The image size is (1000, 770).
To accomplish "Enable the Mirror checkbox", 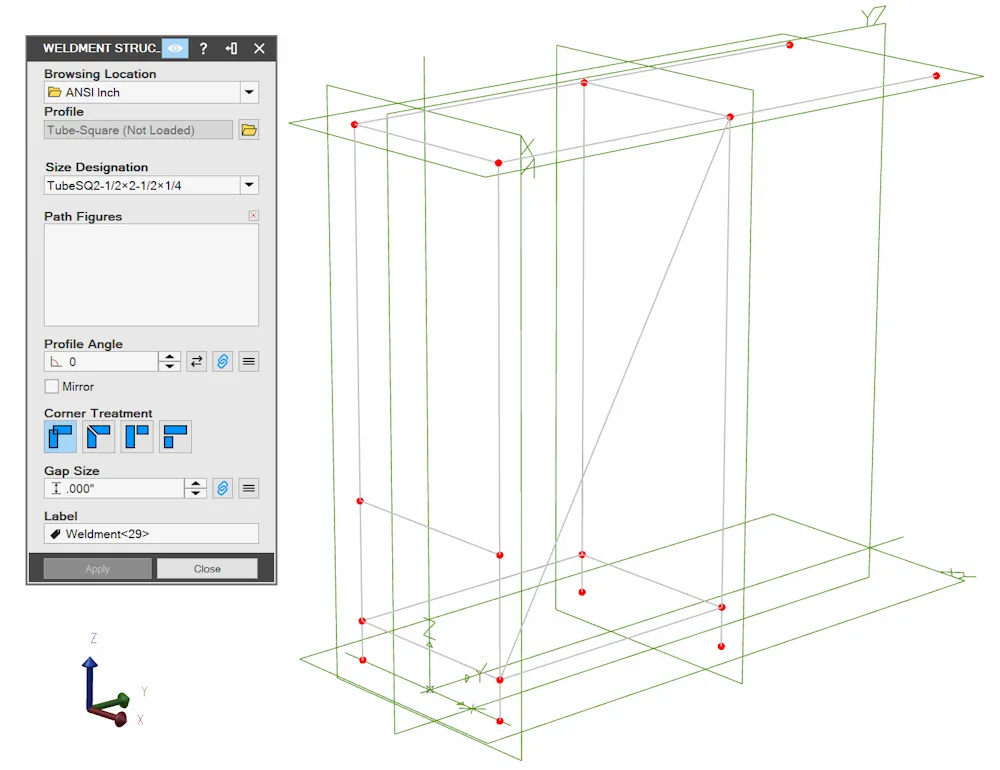I will (x=52, y=387).
